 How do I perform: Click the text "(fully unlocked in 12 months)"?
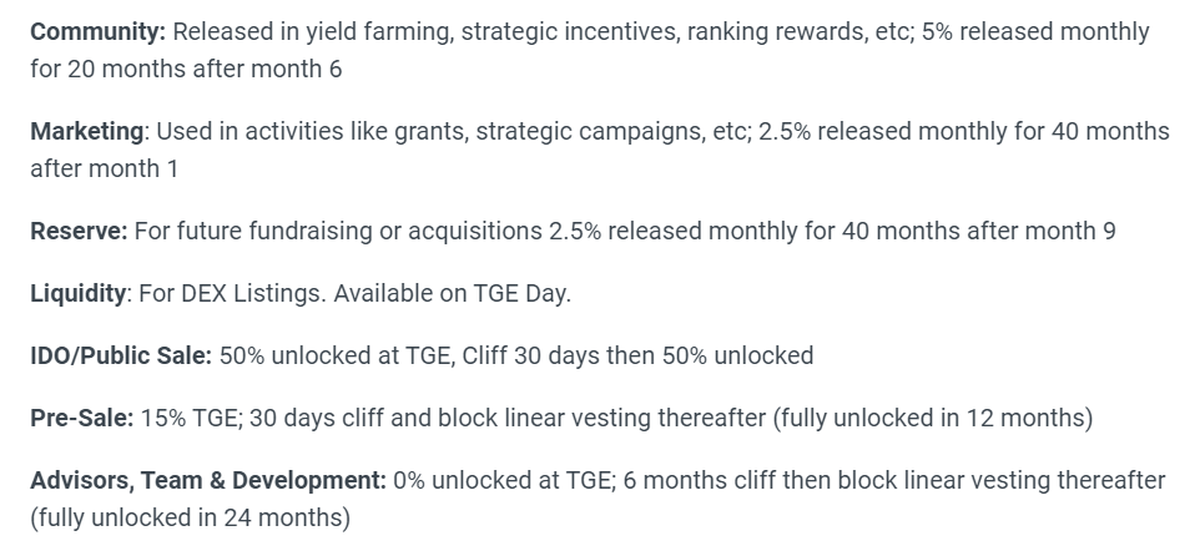[931, 418]
